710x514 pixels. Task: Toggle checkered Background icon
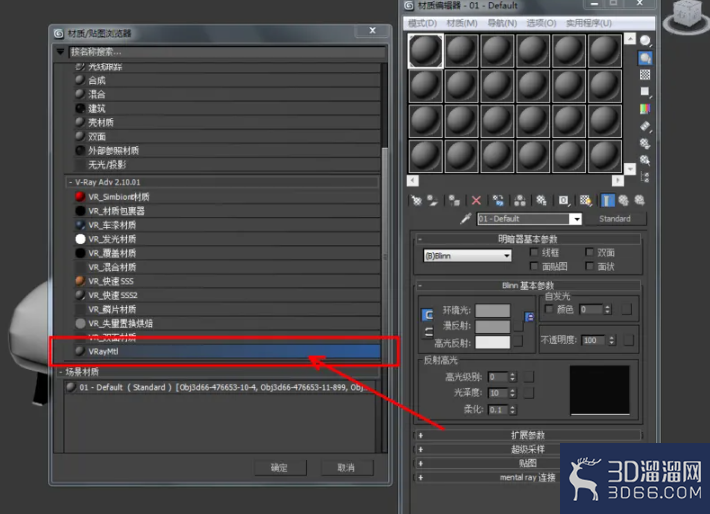click(645, 75)
